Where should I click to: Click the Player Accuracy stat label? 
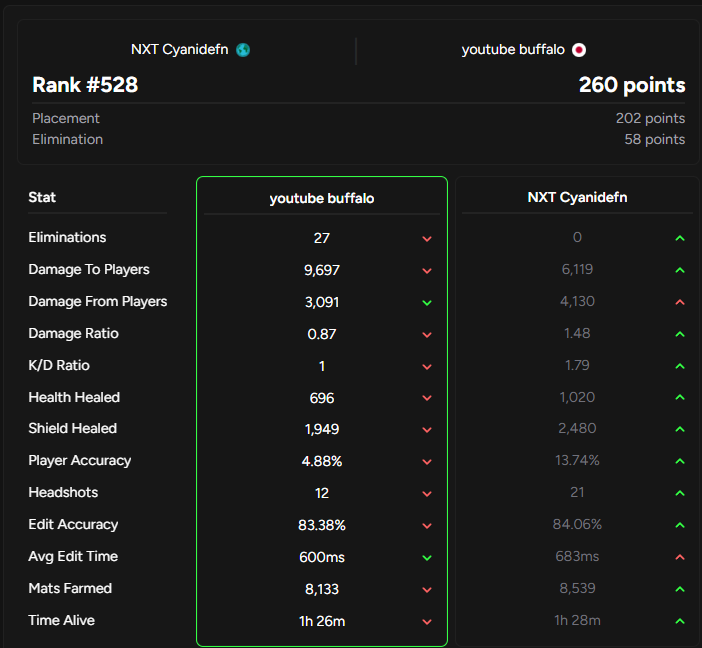click(80, 460)
